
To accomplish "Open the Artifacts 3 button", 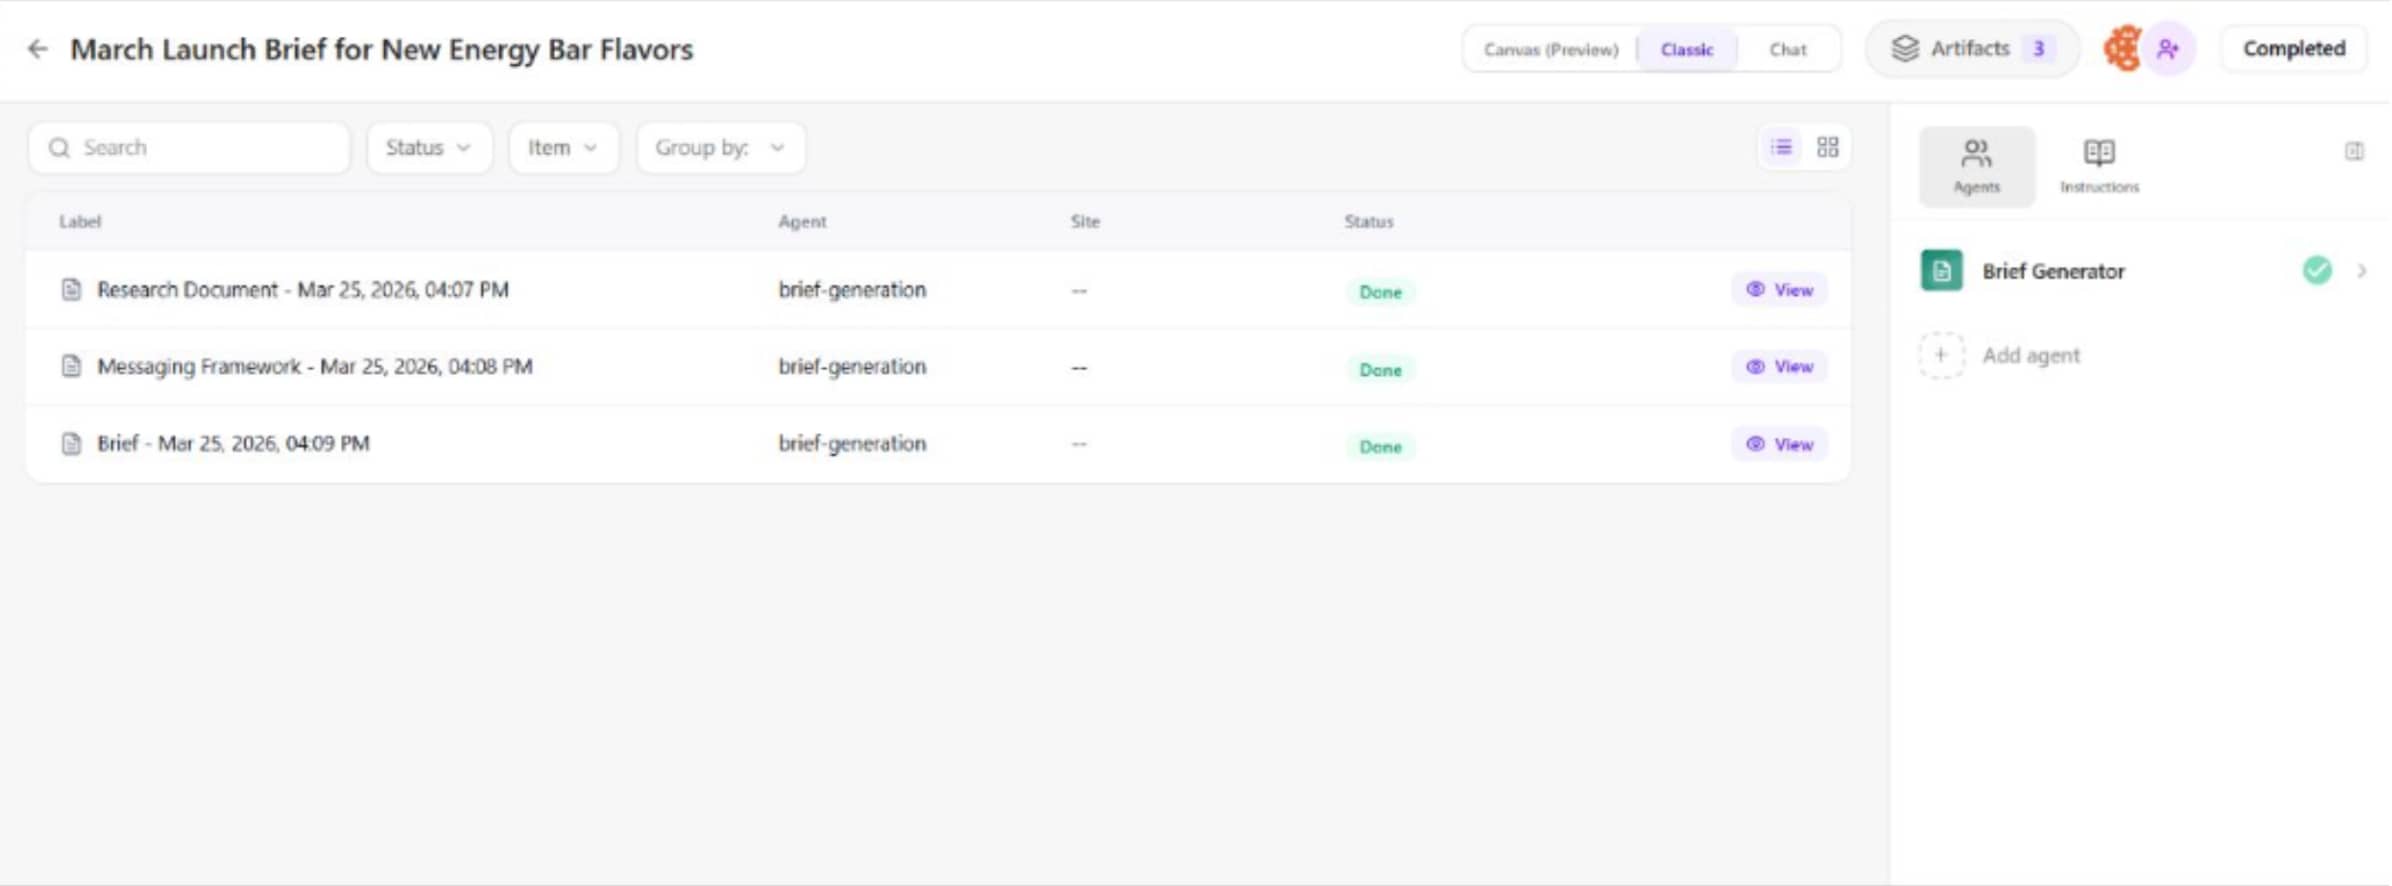I will point(1972,48).
